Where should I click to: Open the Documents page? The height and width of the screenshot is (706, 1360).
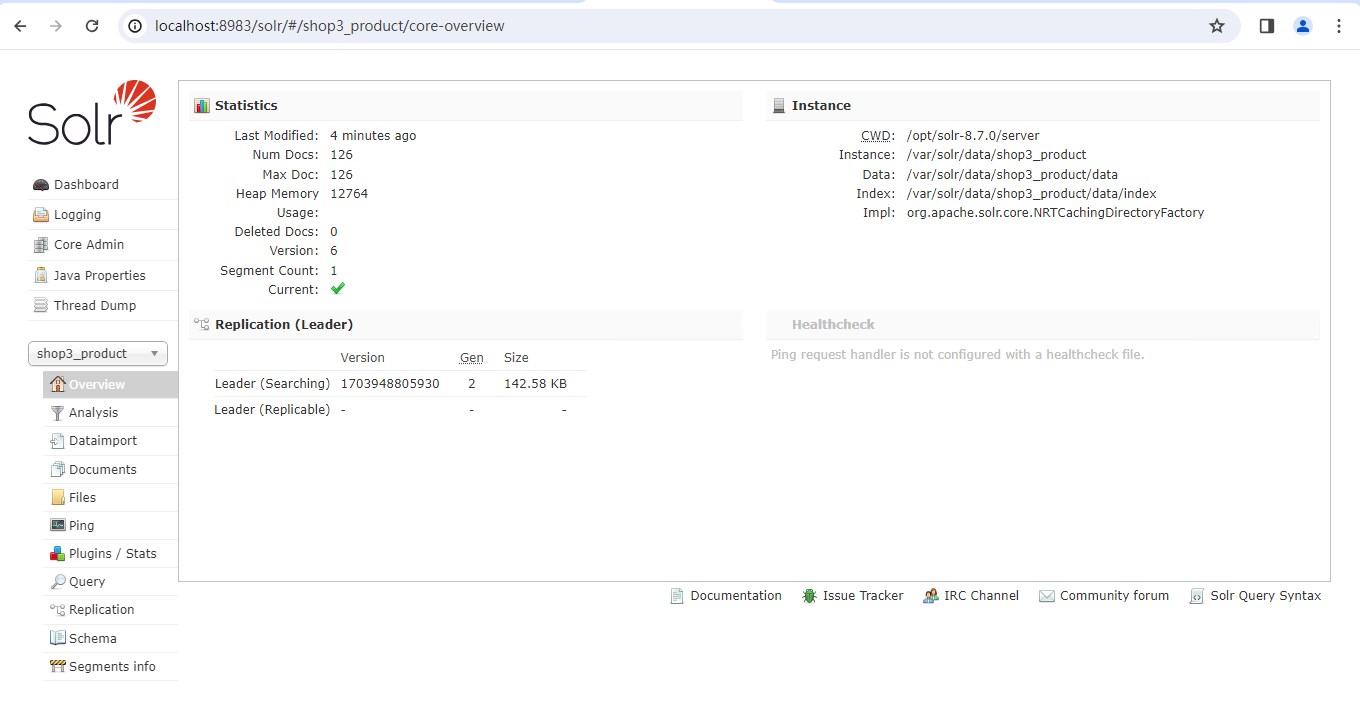[x=103, y=469]
